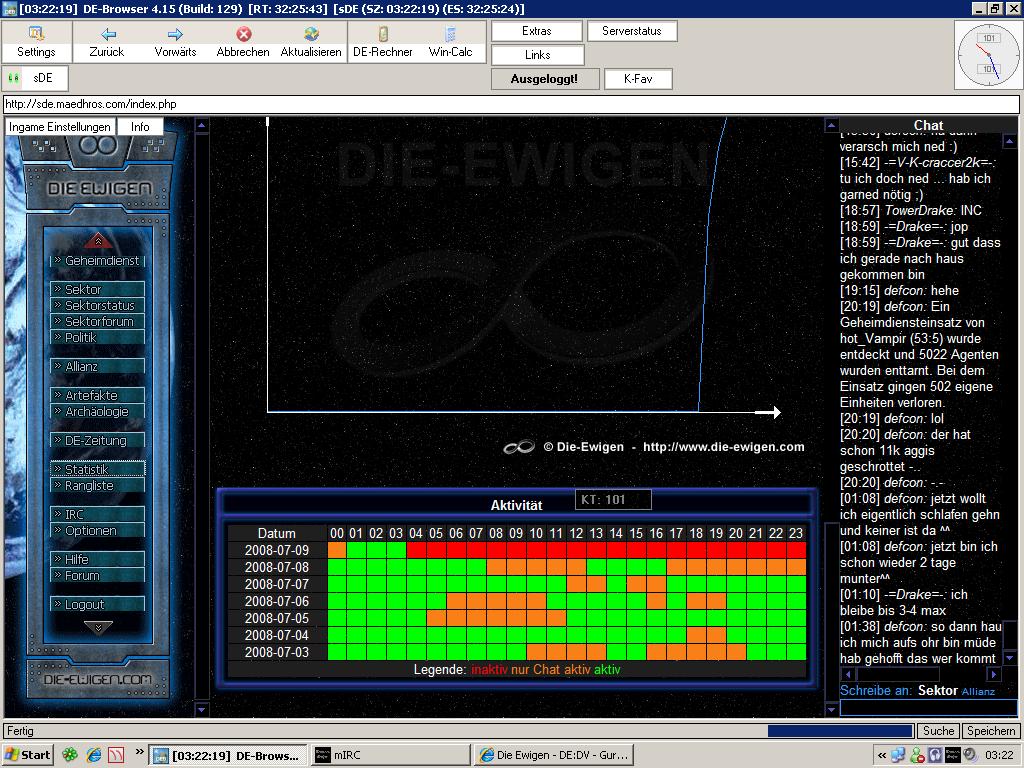The image size is (1024, 768).
Task: Select Sektor as chat recipient
Action: (937, 690)
